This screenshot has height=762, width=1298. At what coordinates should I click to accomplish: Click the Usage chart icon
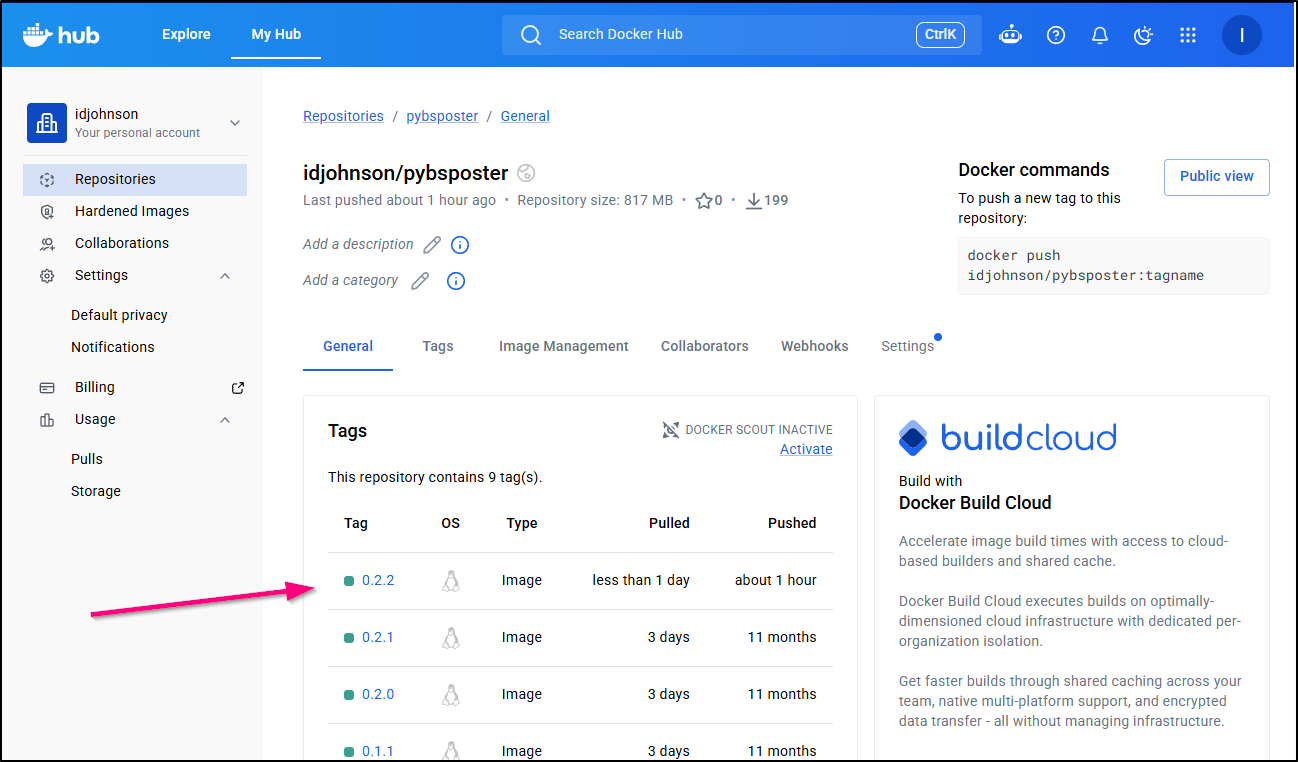pos(47,420)
